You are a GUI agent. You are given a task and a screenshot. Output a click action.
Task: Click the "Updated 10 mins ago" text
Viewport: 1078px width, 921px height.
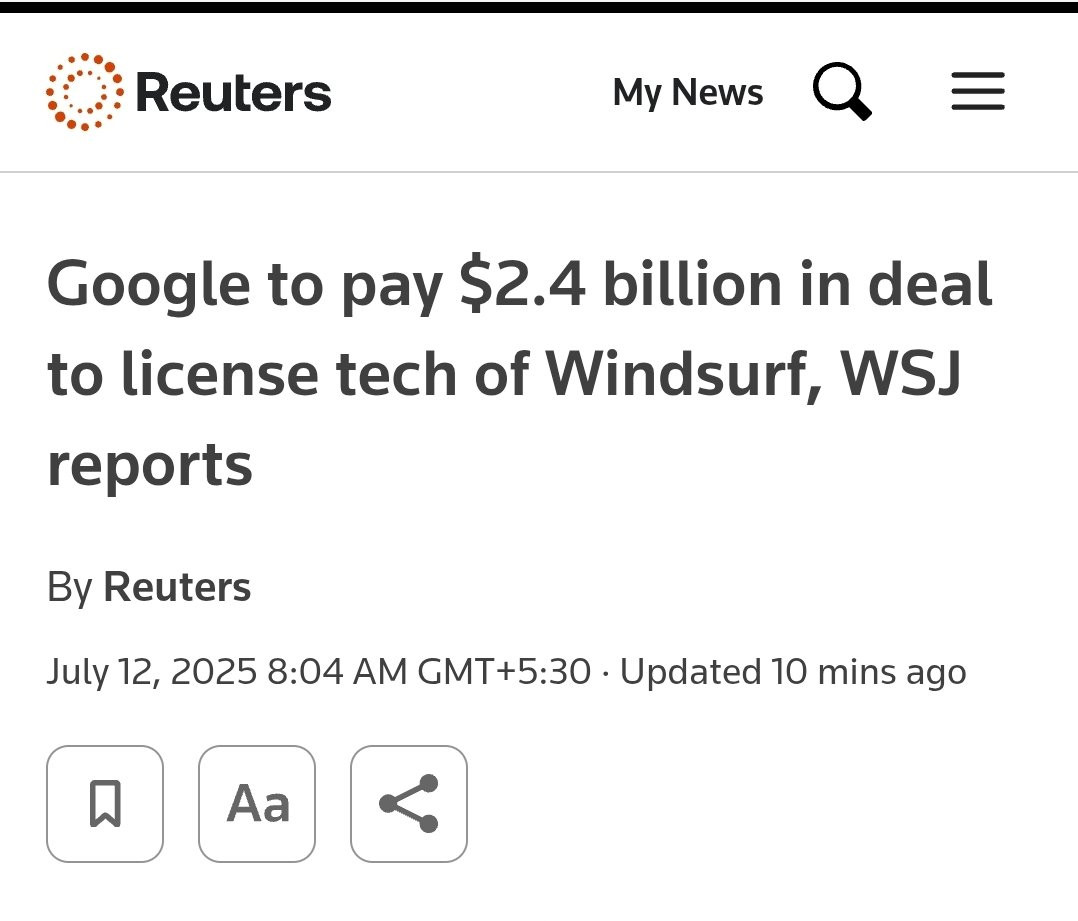[793, 671]
